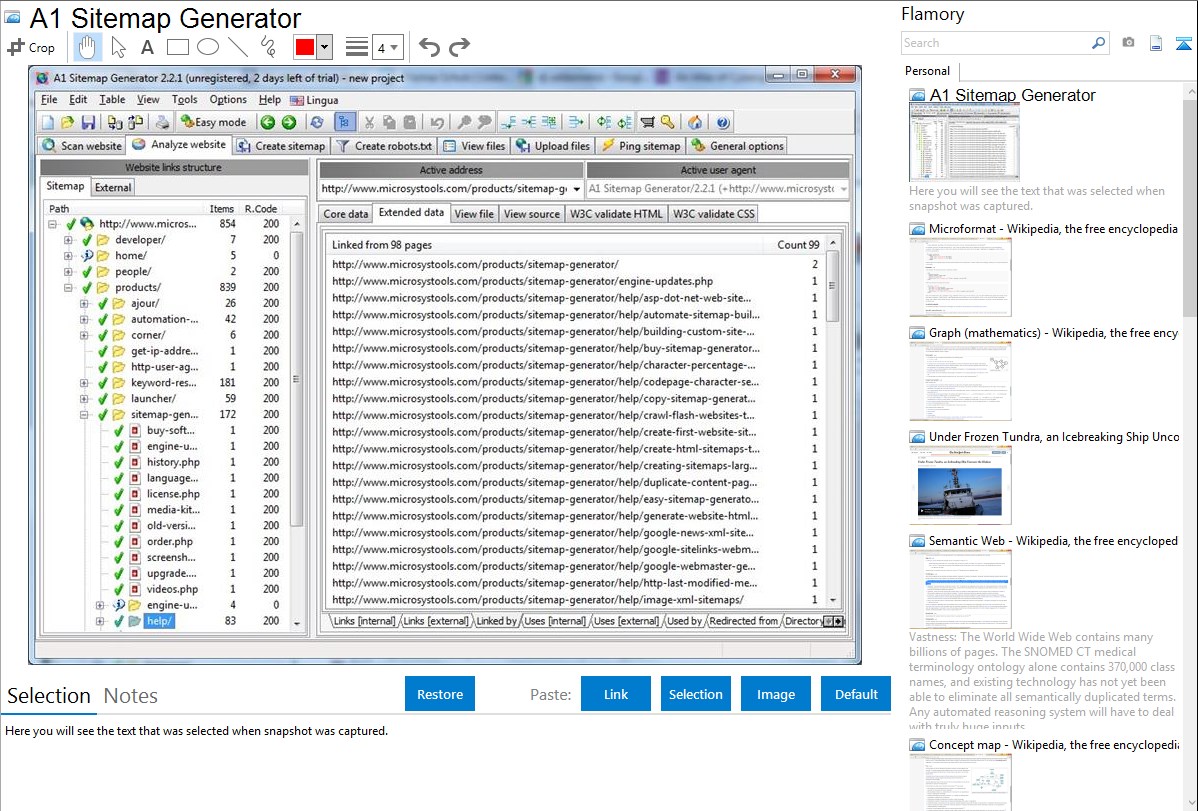Viewport: 1198px width, 811px height.
Task: Open the Options menu
Action: (x=228, y=100)
